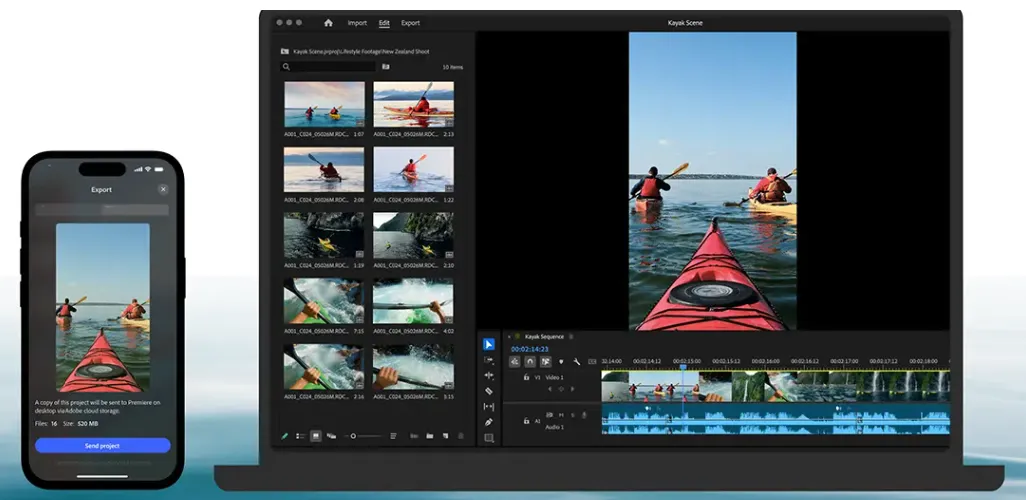The height and width of the screenshot is (500, 1026).
Task: Open the search filter bin options
Action: pyautogui.click(x=386, y=67)
